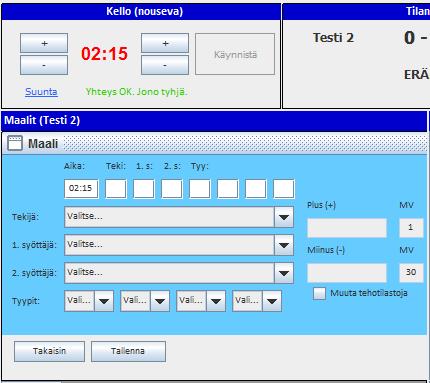Decrease clock minutes with left minus button
The width and height of the screenshot is (430, 383).
(x=44, y=65)
